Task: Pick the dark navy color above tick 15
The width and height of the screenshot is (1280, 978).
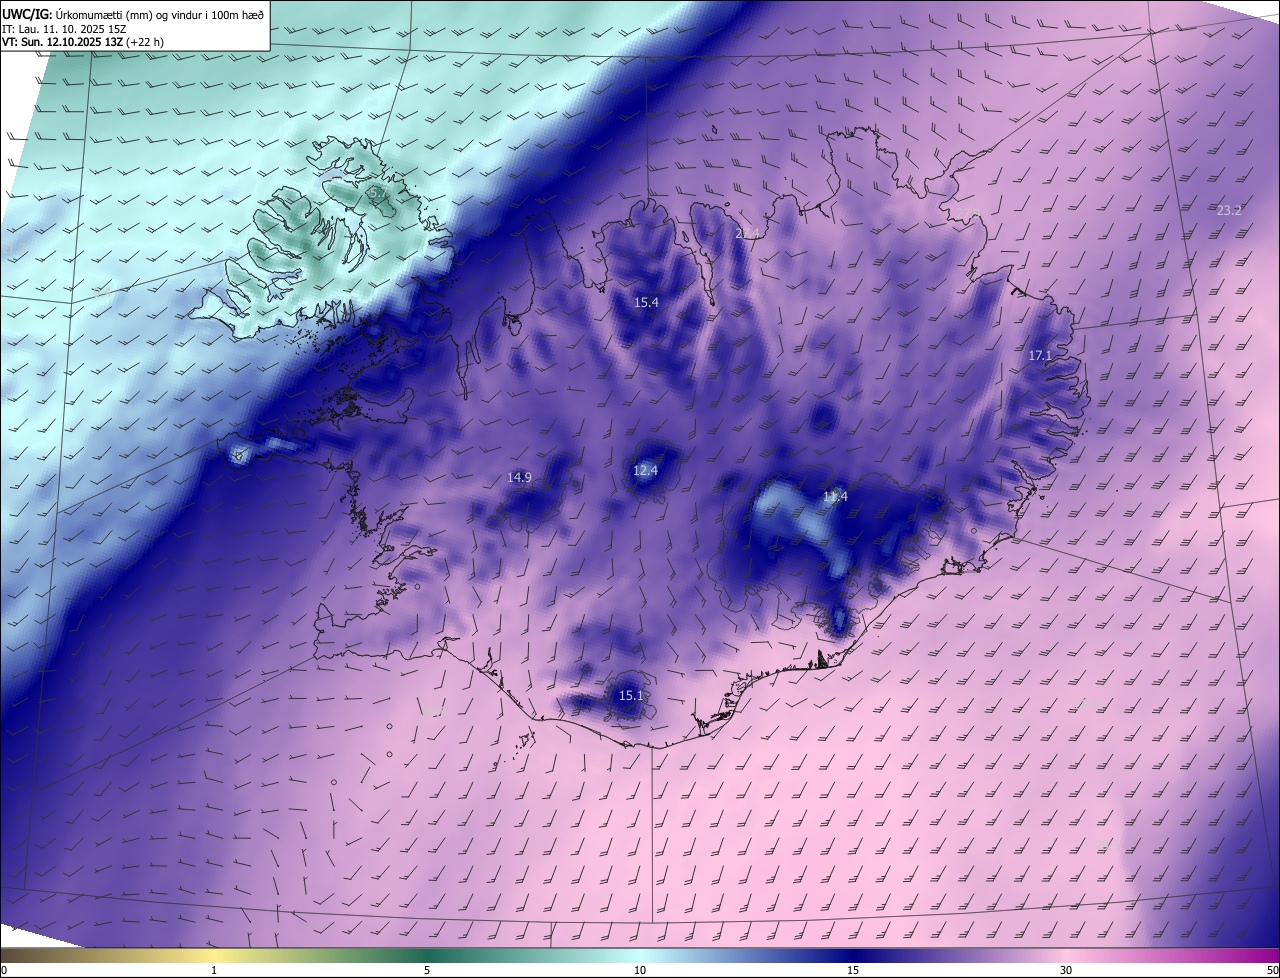Action: (853, 955)
